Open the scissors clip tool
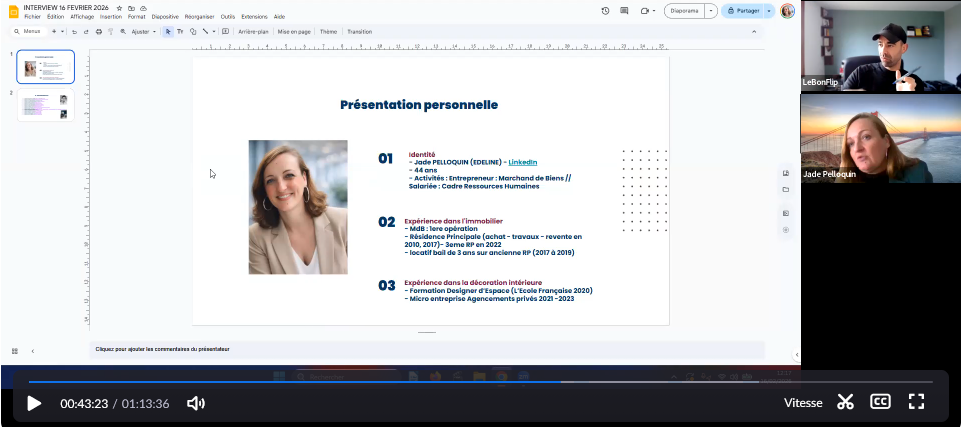The width and height of the screenshot is (961, 427). 845,402
